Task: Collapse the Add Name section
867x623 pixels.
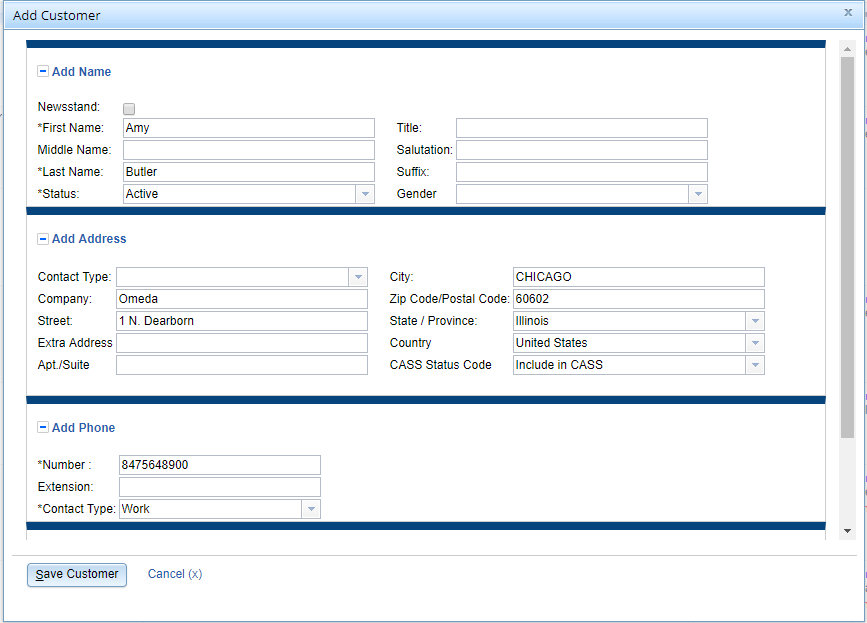Action: click(43, 72)
